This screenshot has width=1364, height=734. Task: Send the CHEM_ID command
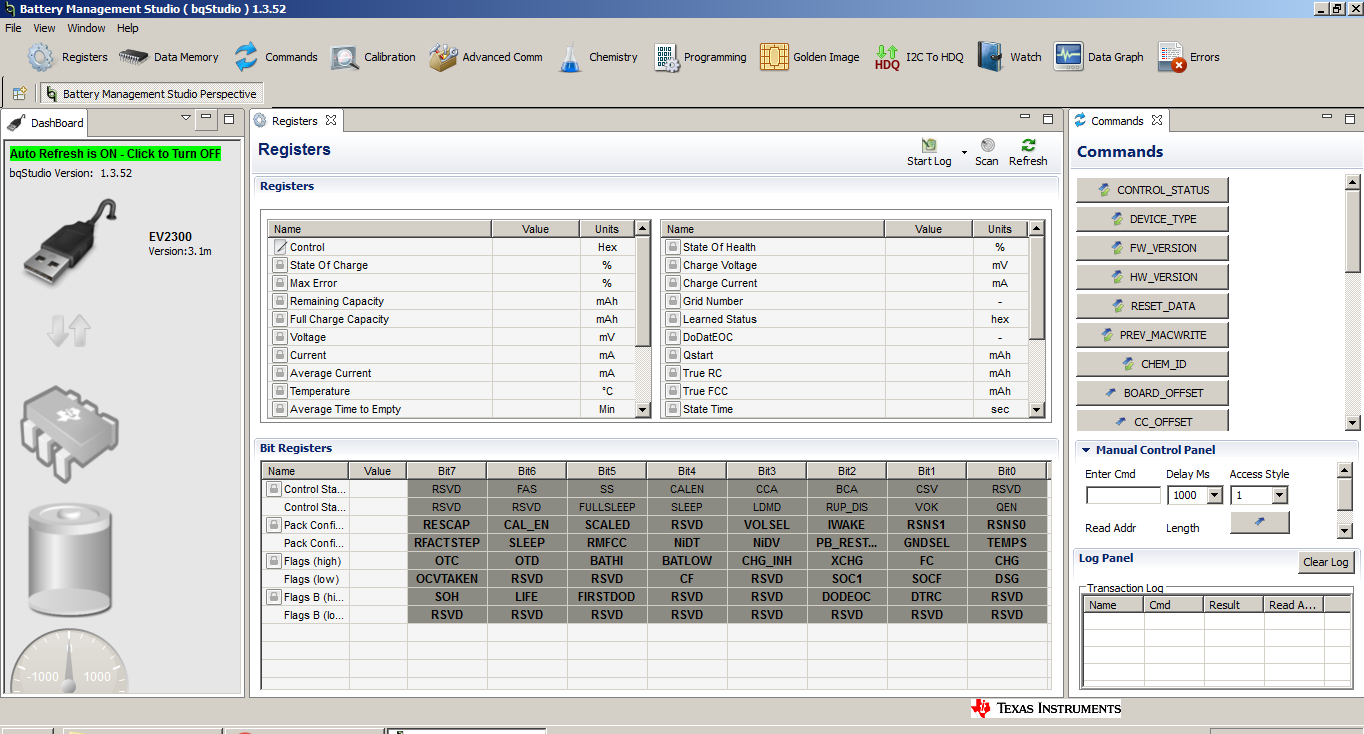pyautogui.click(x=1152, y=364)
